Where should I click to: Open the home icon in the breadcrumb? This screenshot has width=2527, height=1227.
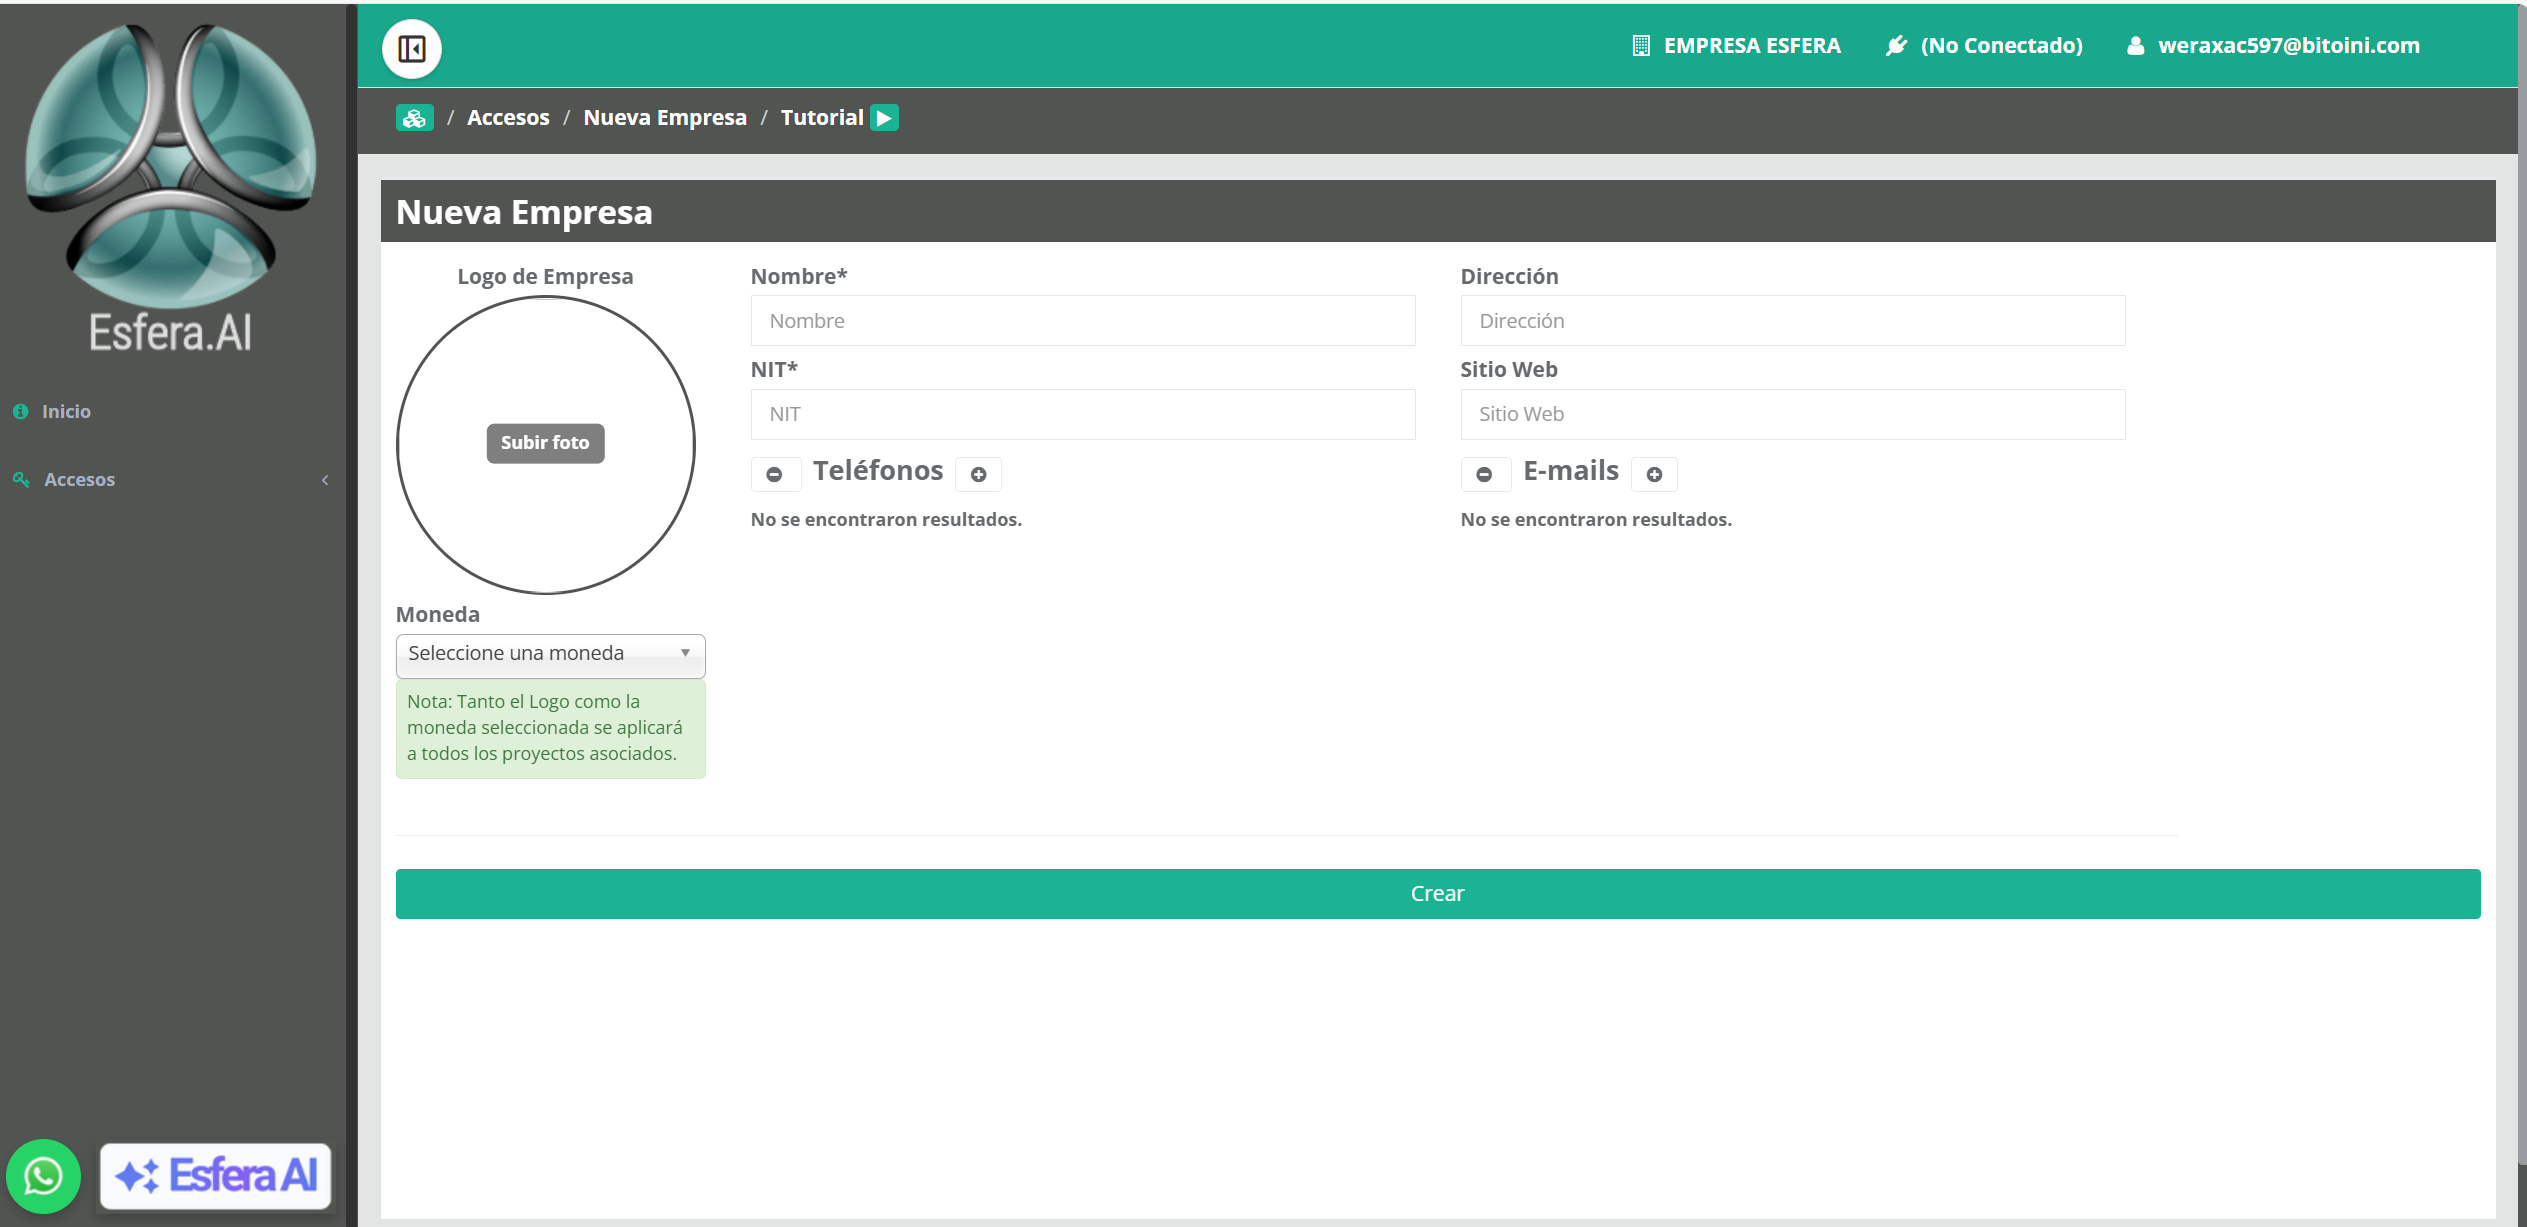[x=414, y=118]
